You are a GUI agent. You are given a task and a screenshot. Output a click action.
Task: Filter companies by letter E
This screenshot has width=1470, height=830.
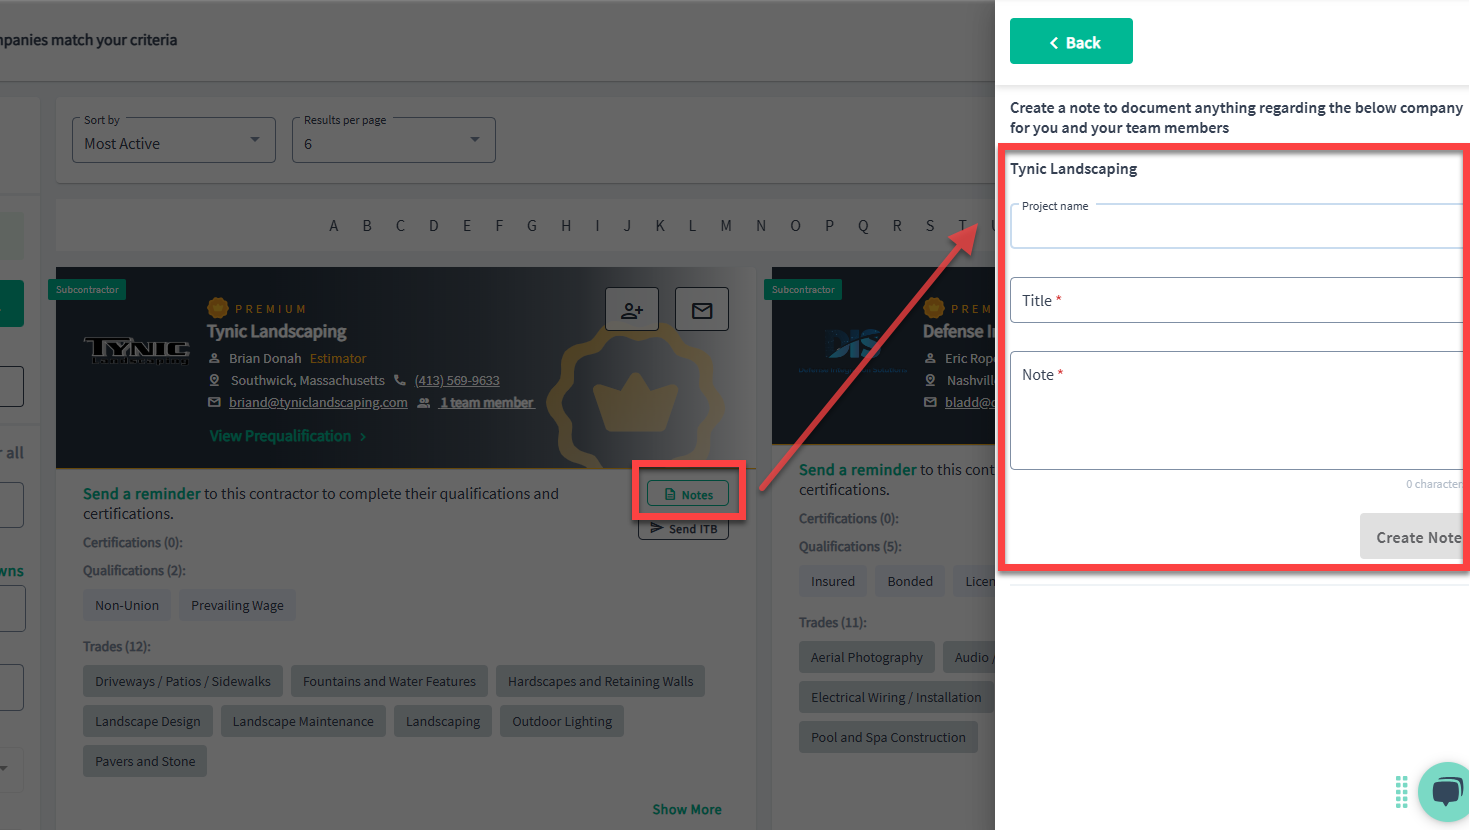pos(467,226)
